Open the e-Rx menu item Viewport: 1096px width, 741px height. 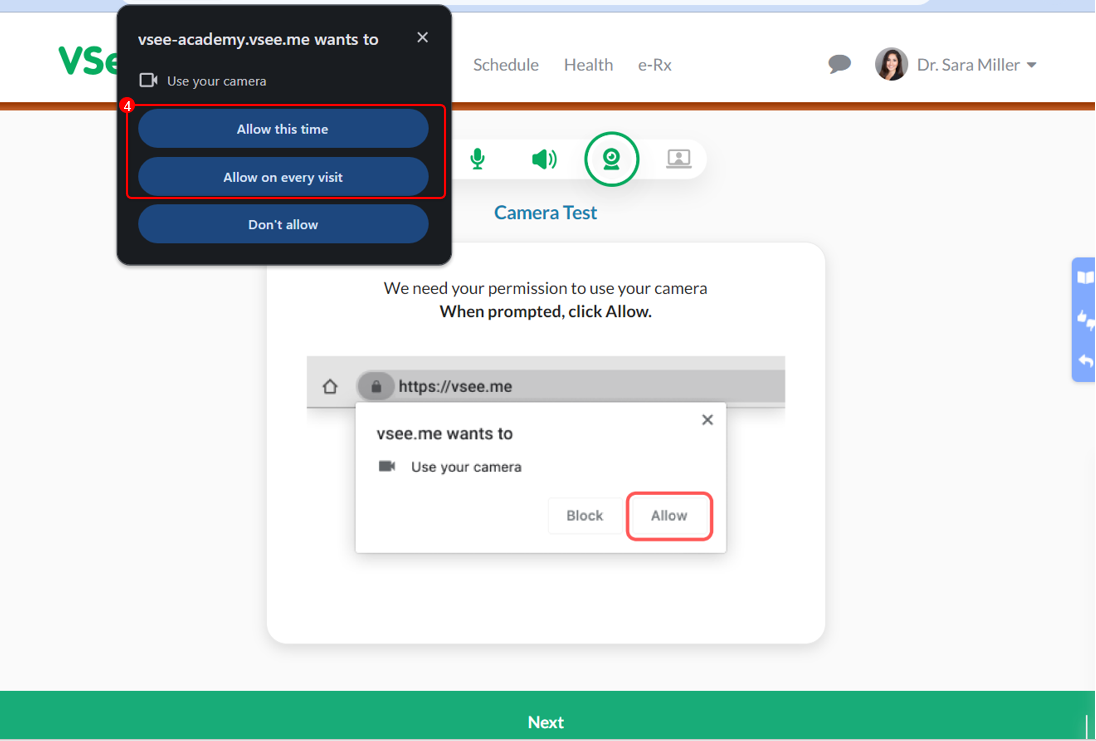point(655,65)
